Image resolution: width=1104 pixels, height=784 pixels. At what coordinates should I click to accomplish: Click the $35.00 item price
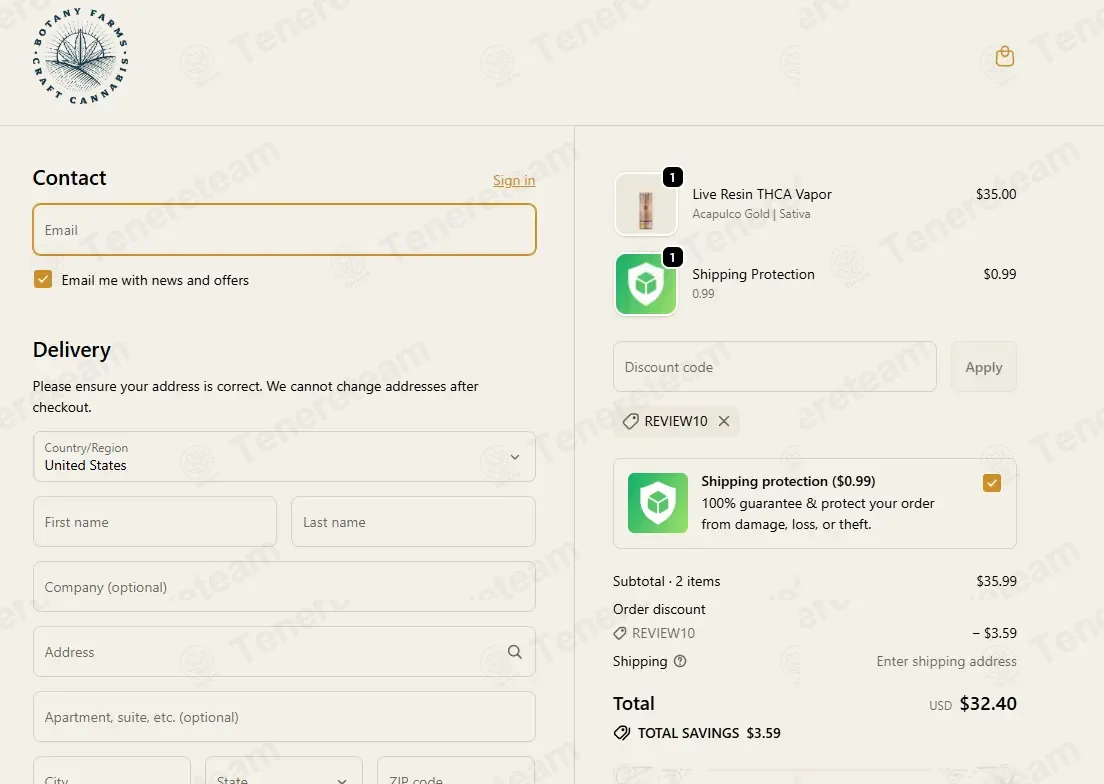click(x=996, y=194)
